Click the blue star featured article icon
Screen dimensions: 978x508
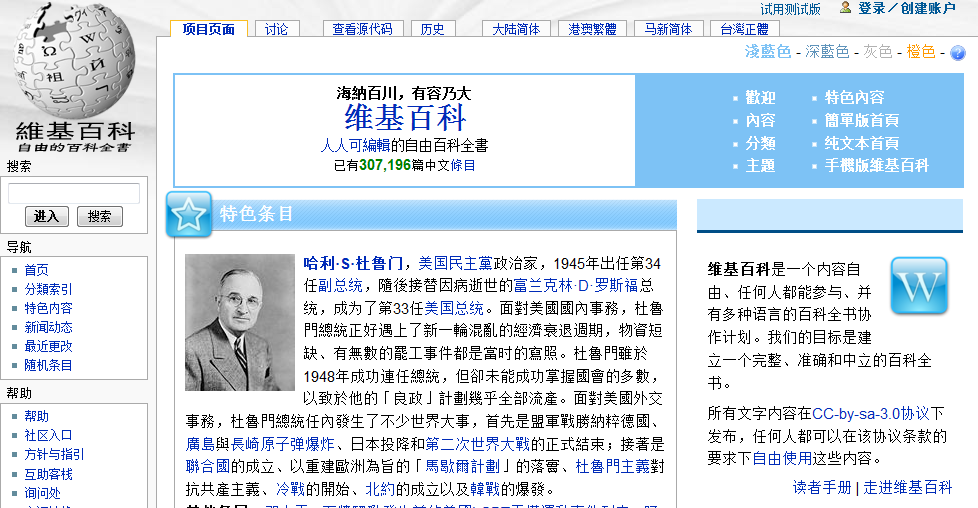coord(188,214)
